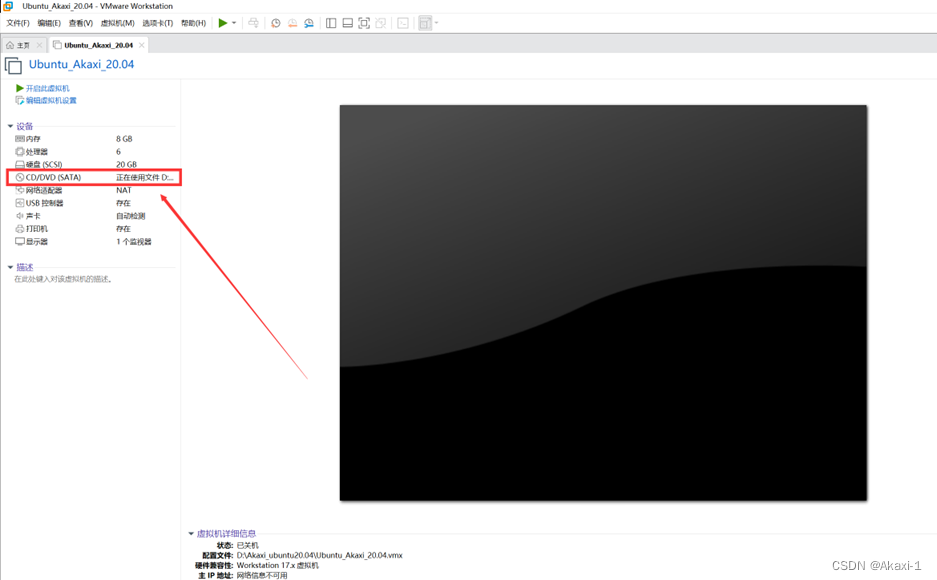Collapse the 虚拟机详细信息 section
The height and width of the screenshot is (580, 937).
[x=191, y=533]
